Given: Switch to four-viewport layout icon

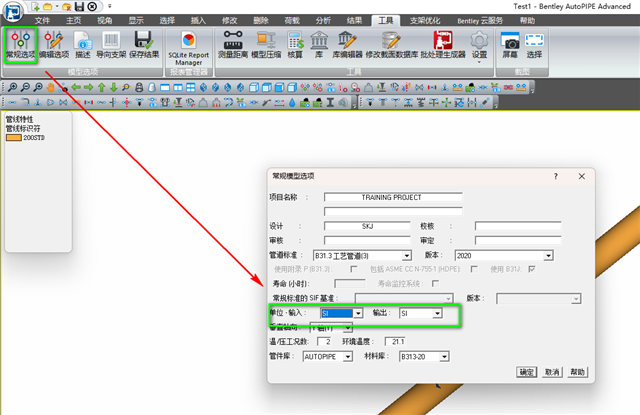Looking at the screenshot, I should click(191, 87).
